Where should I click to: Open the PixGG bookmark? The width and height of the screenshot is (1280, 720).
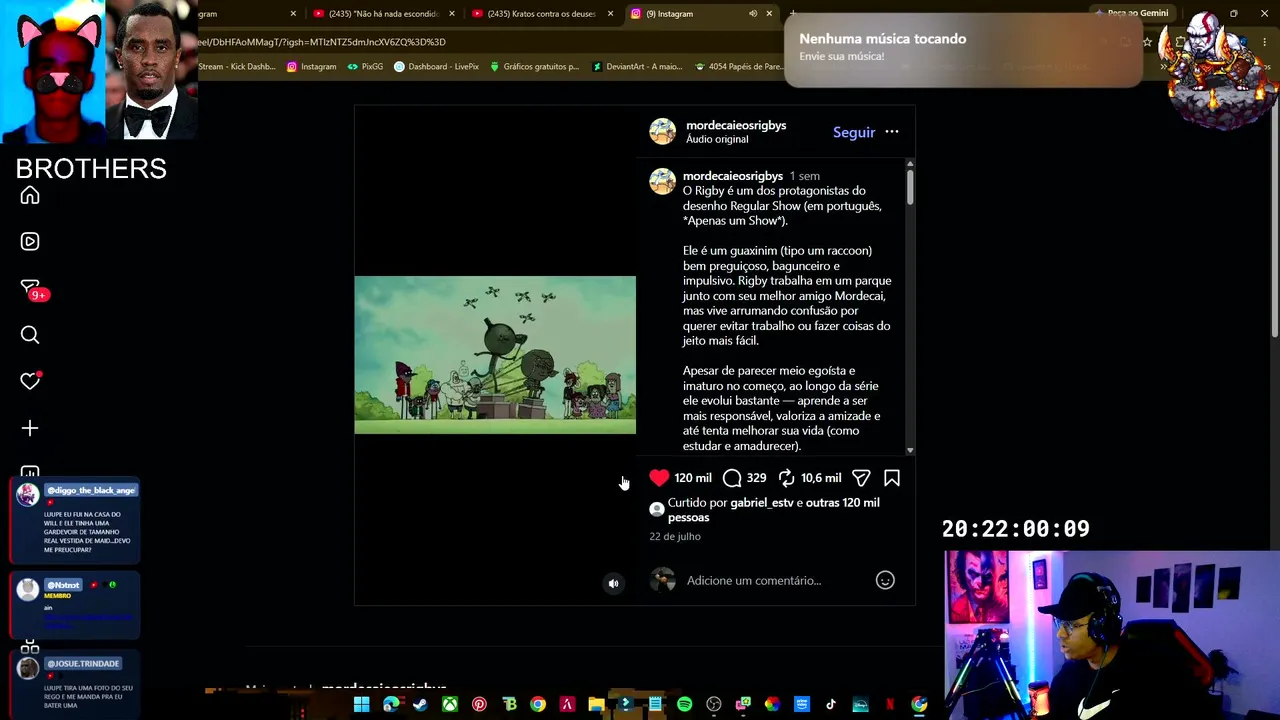pyautogui.click(x=365, y=67)
